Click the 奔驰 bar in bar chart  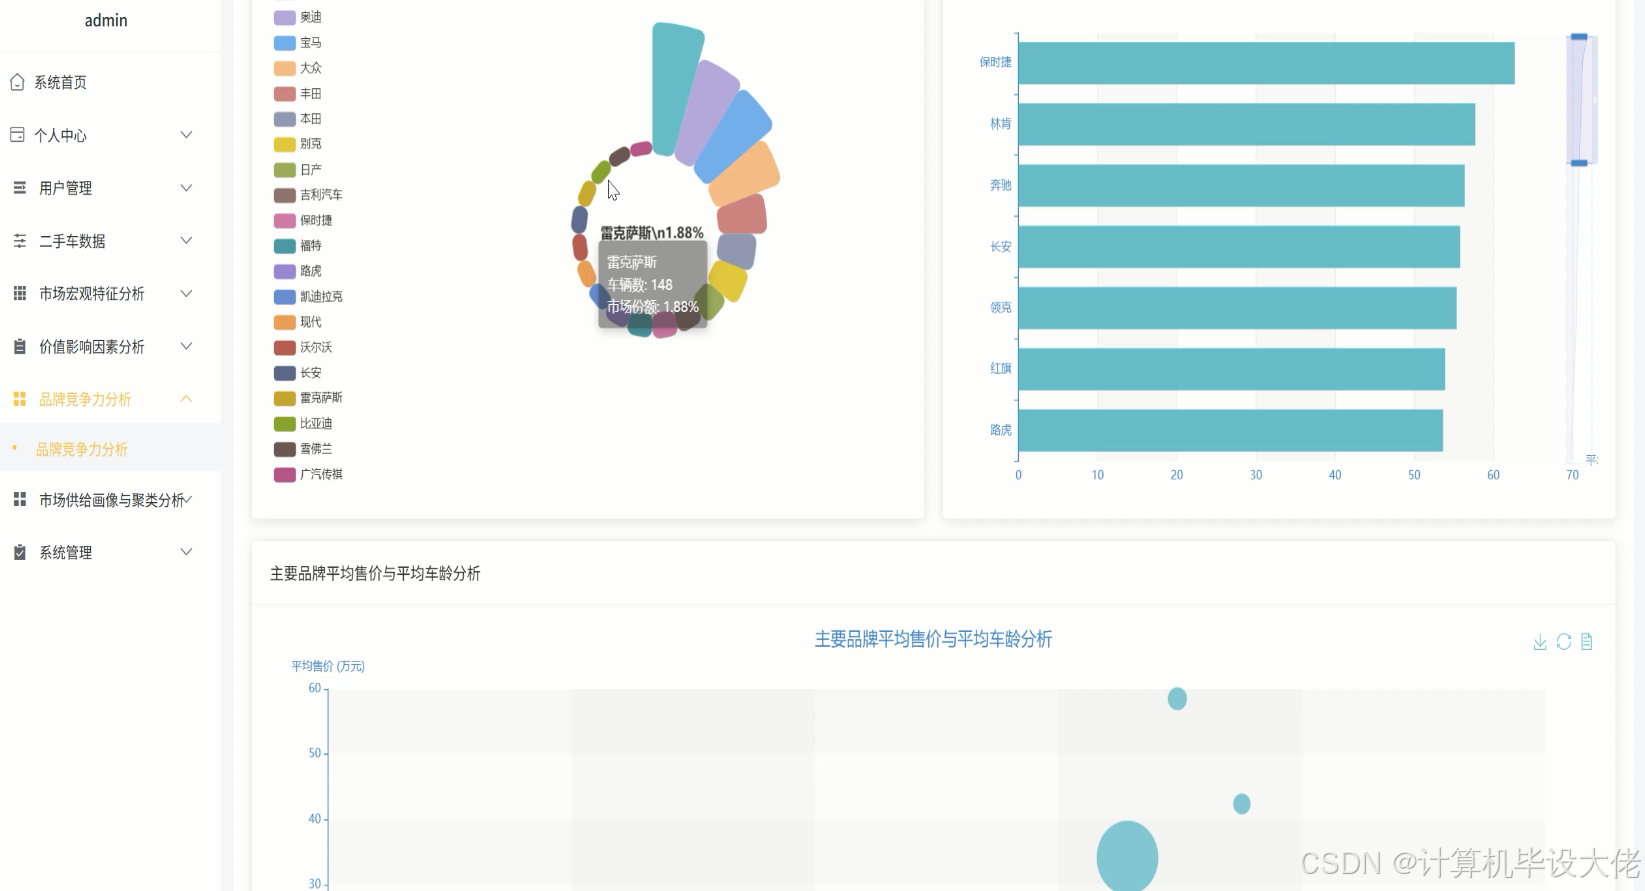(1241, 186)
